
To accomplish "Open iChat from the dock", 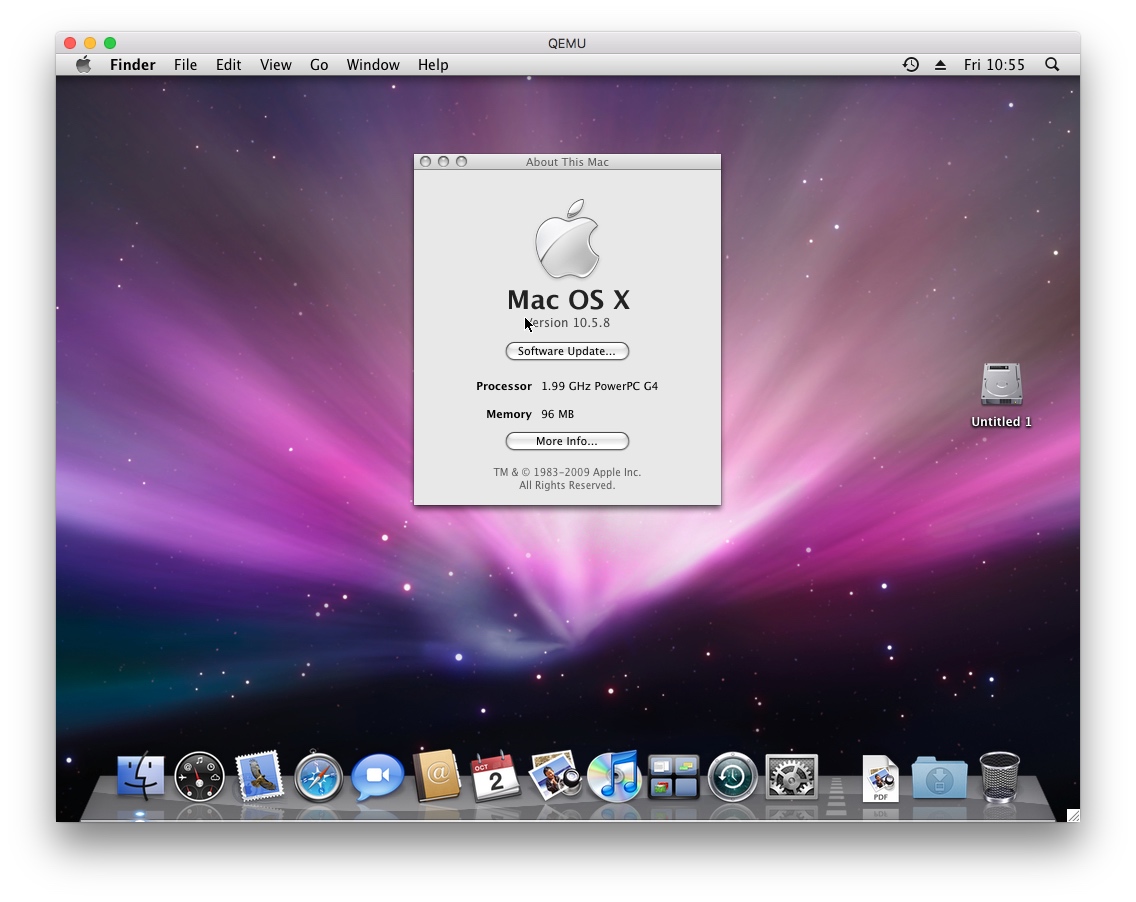I will tap(377, 777).
